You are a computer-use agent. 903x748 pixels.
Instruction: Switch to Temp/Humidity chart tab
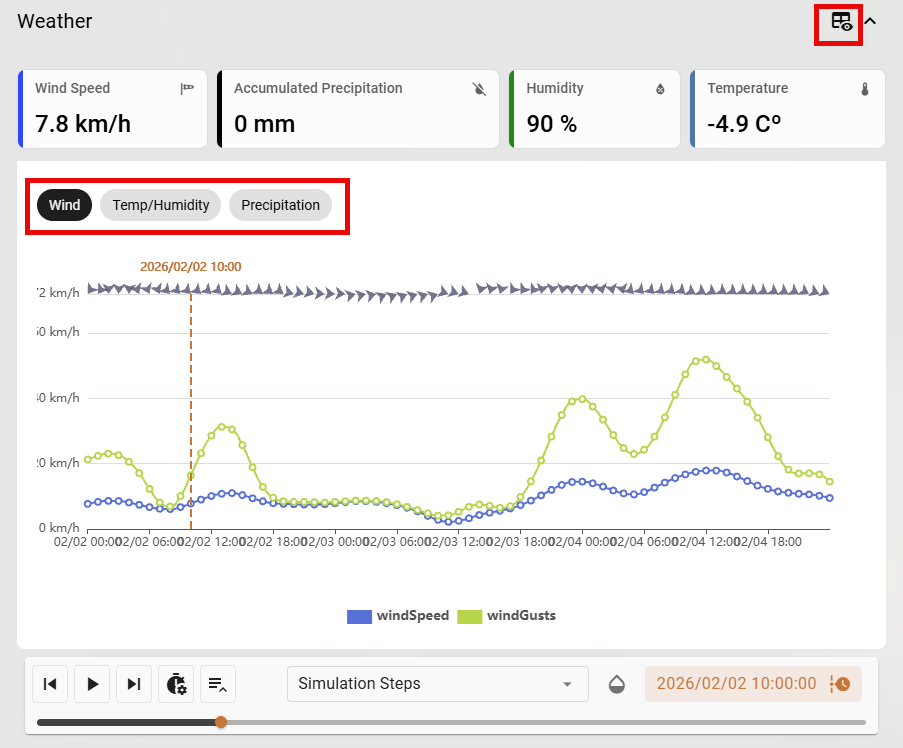160,205
